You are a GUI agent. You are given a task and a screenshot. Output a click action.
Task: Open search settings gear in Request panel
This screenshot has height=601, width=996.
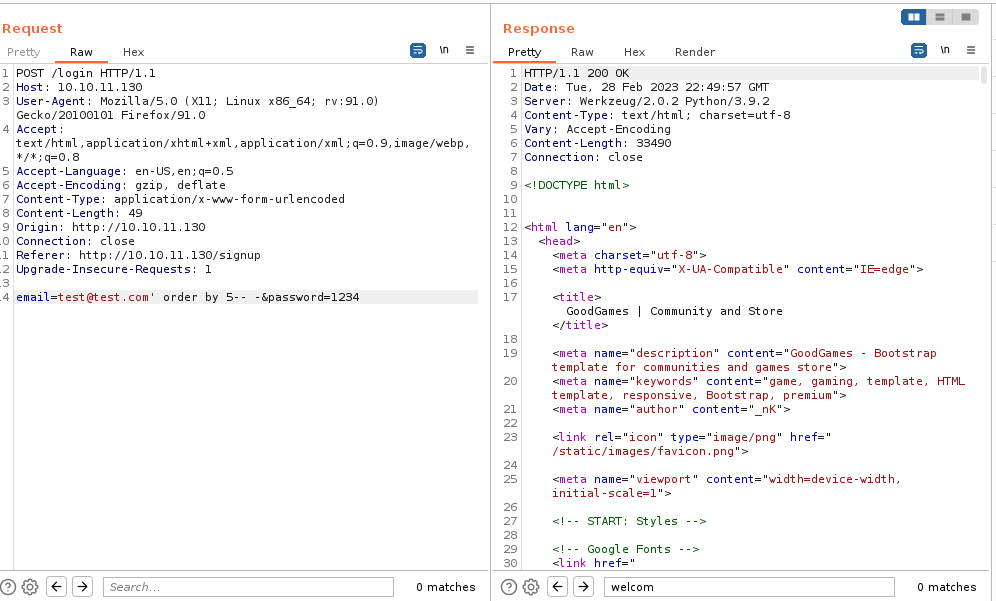pos(30,587)
